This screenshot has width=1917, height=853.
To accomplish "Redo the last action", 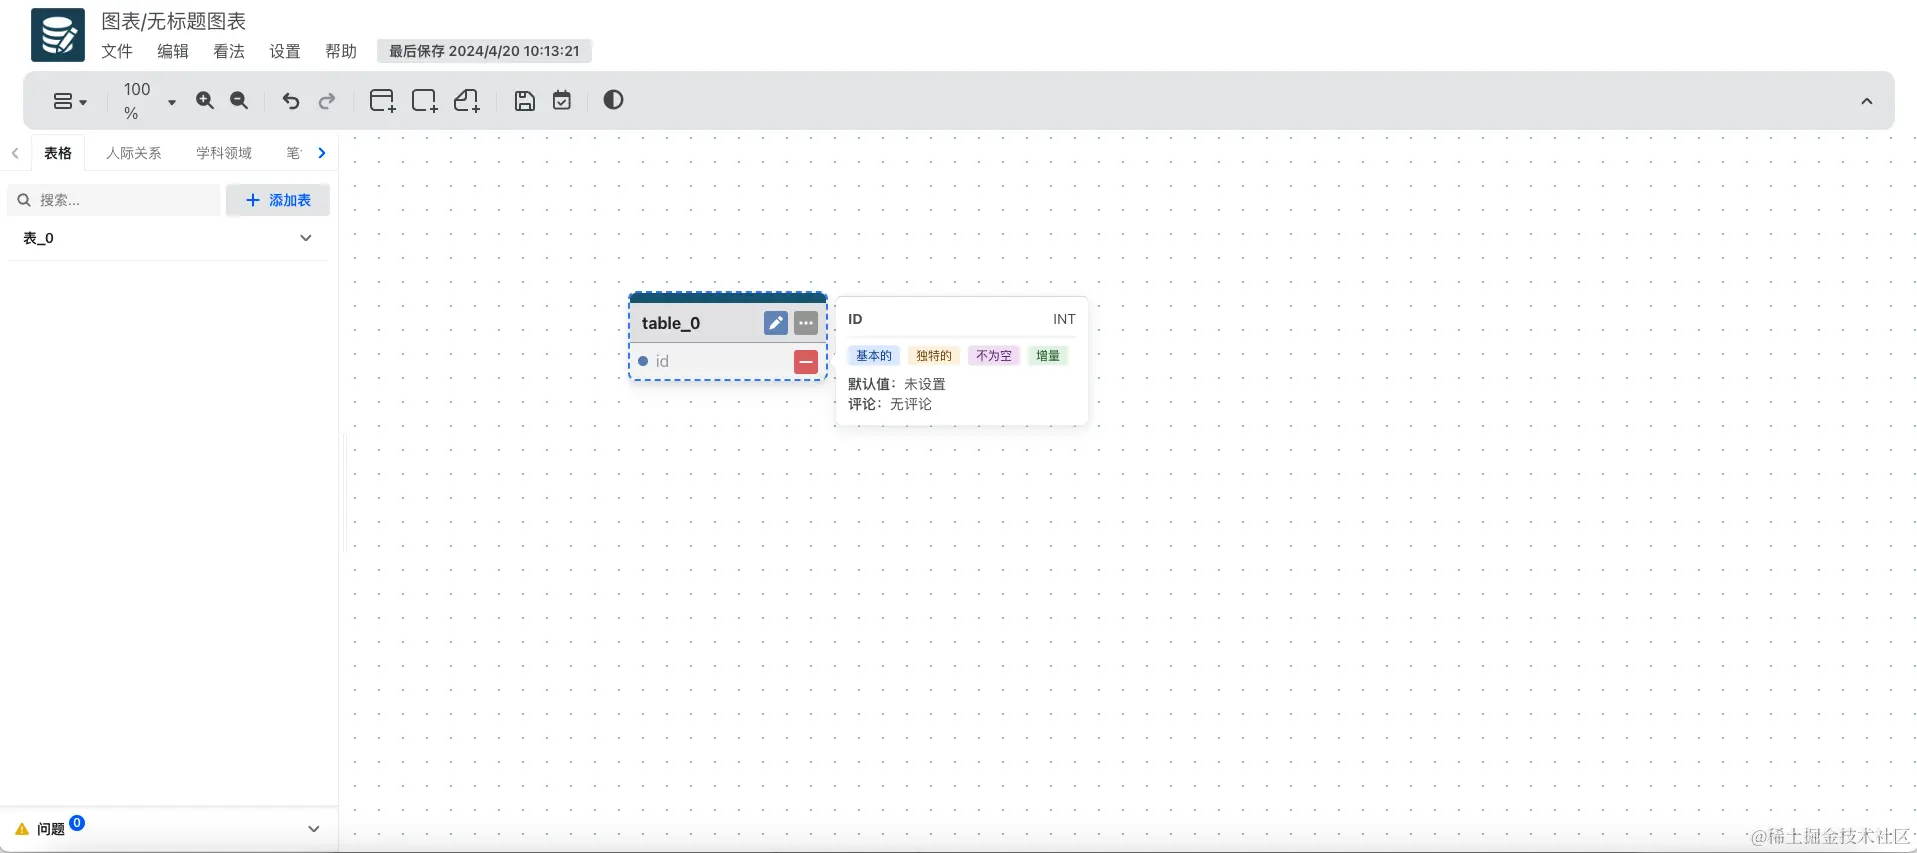I will pos(327,101).
